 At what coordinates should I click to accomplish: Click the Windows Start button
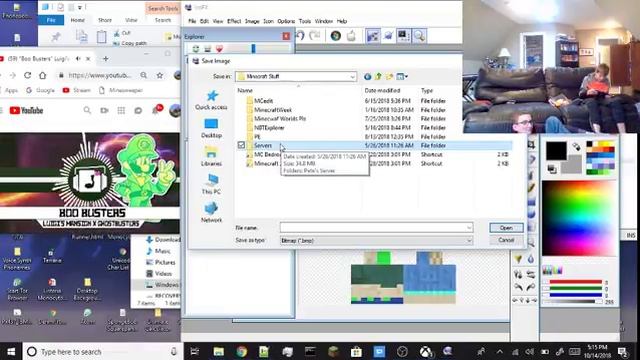click(x=11, y=351)
